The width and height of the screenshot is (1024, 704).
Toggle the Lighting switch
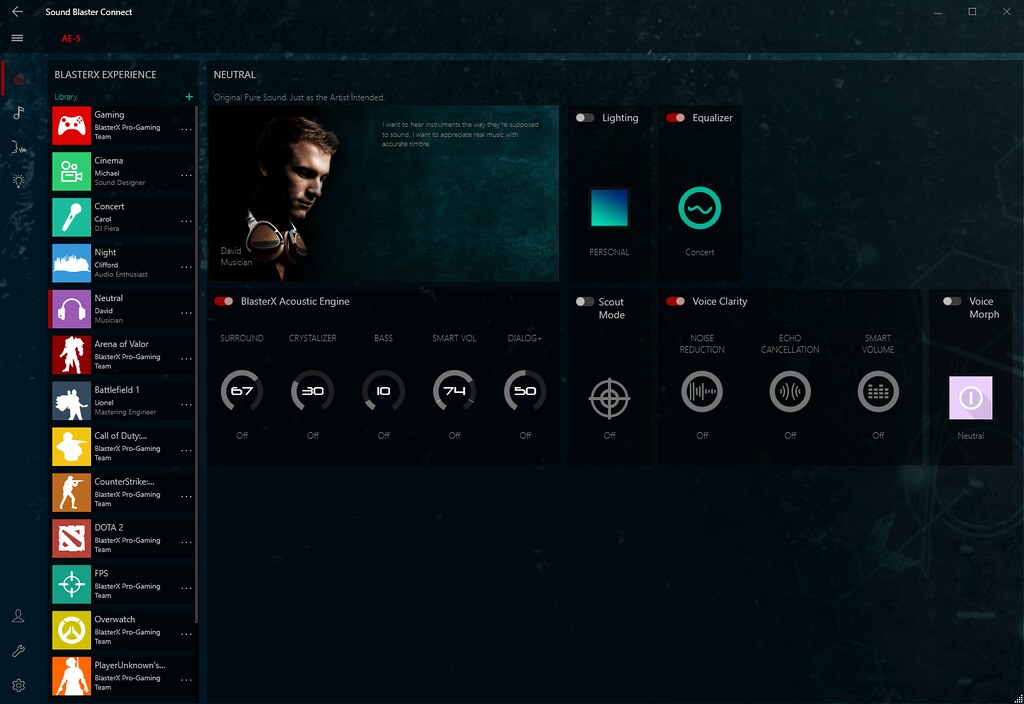pyautogui.click(x=585, y=118)
